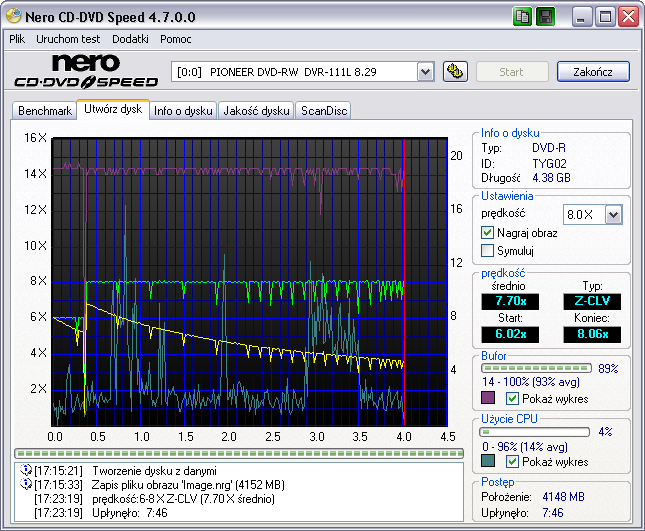Click the copy-to-clipboard icon in title bar
This screenshot has height=531, width=645.
[522, 17]
